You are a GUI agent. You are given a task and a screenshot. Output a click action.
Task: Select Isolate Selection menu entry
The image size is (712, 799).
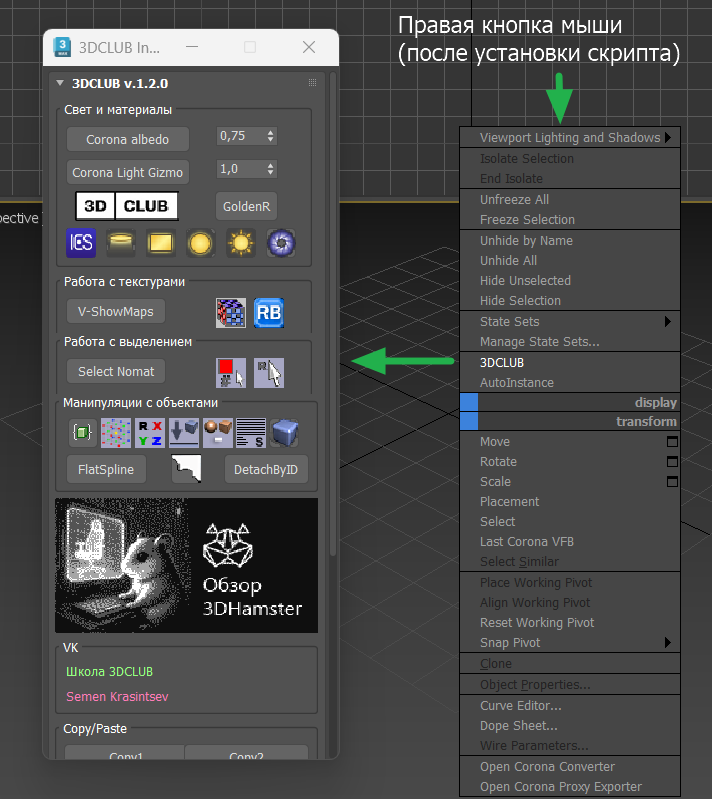(x=570, y=158)
